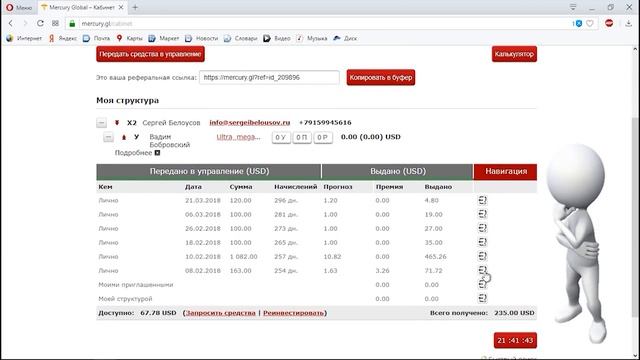Close the Mercury Global tab
Screen dimensions: 640x360
(x=121, y=7)
